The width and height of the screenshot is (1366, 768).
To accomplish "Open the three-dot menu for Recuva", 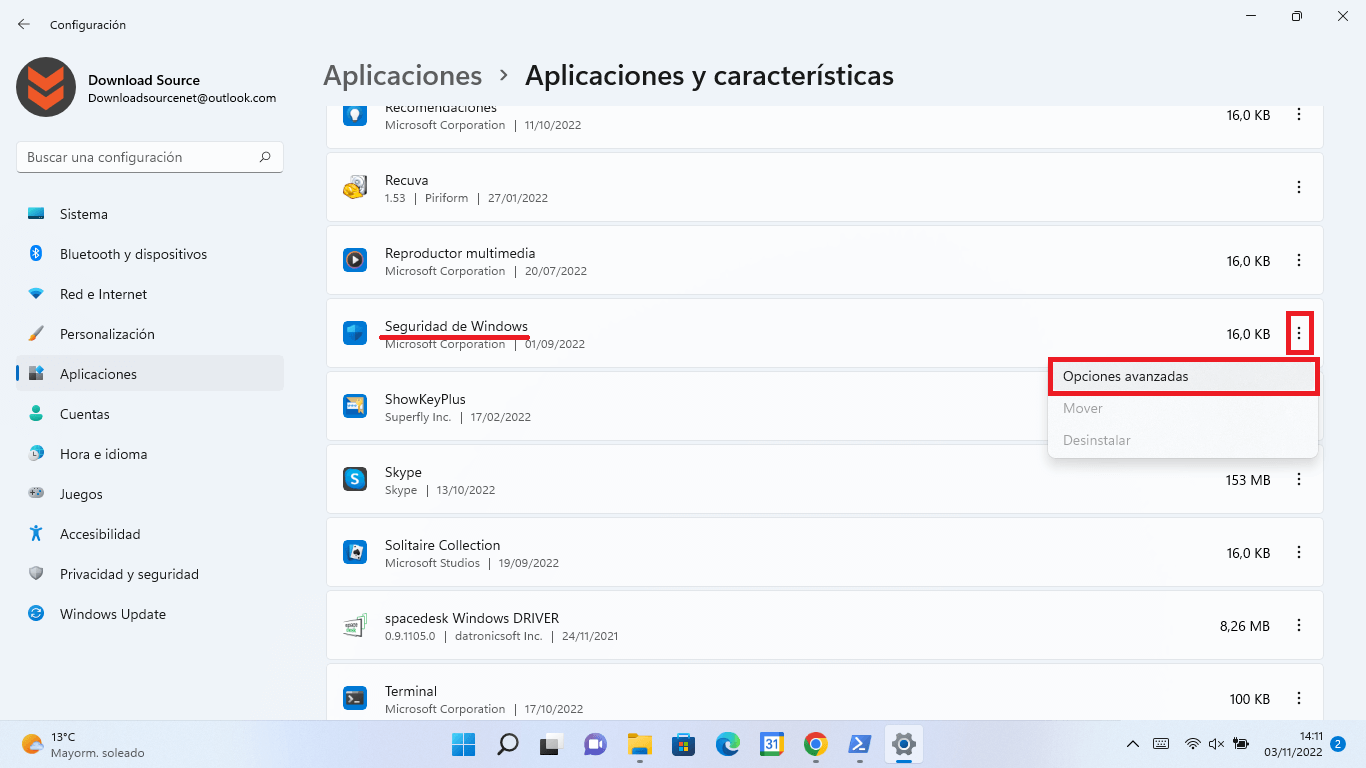I will pyautogui.click(x=1299, y=187).
